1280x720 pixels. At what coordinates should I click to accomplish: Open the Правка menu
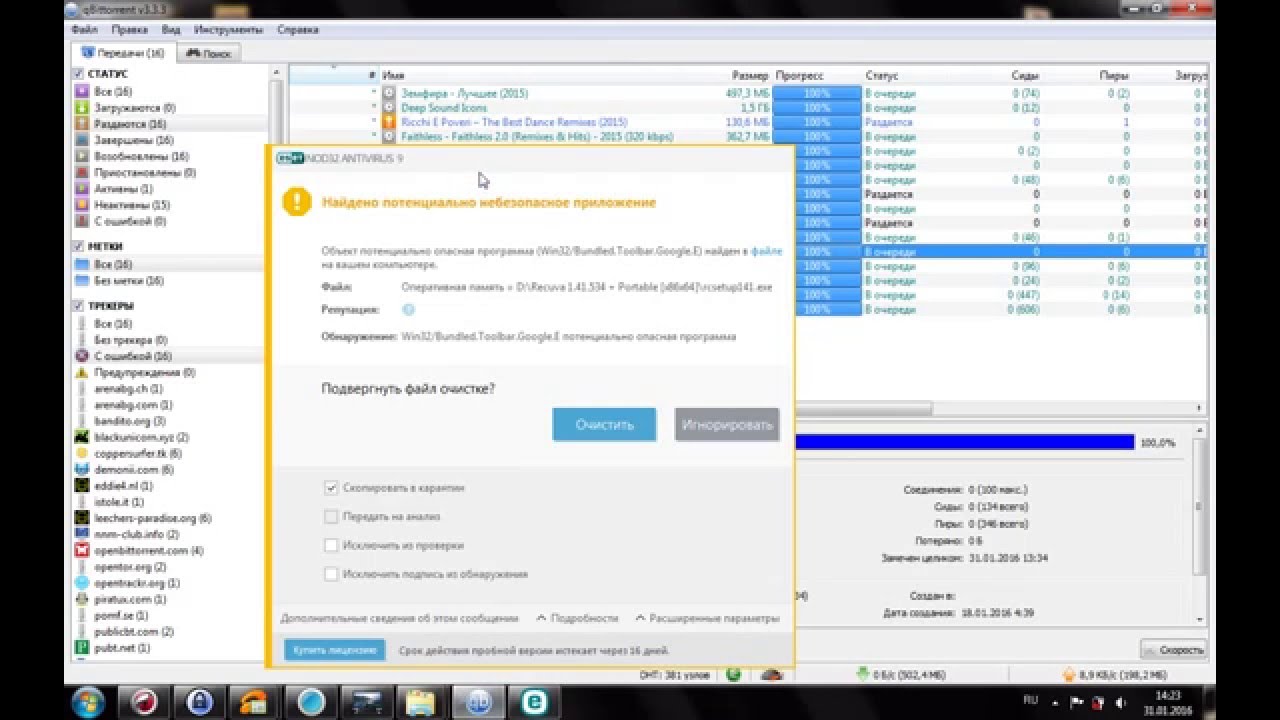(x=130, y=30)
